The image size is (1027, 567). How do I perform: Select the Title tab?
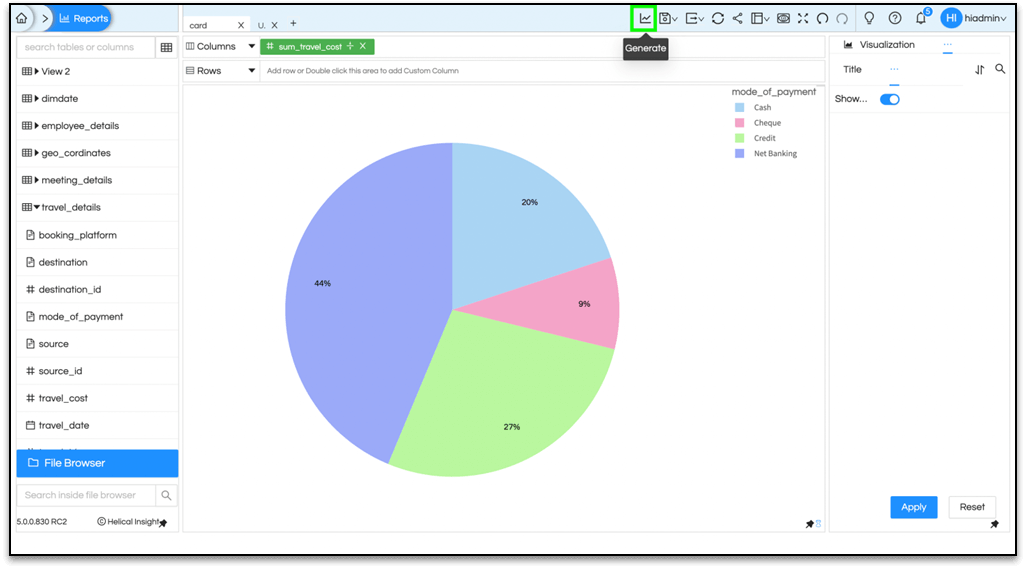point(852,69)
